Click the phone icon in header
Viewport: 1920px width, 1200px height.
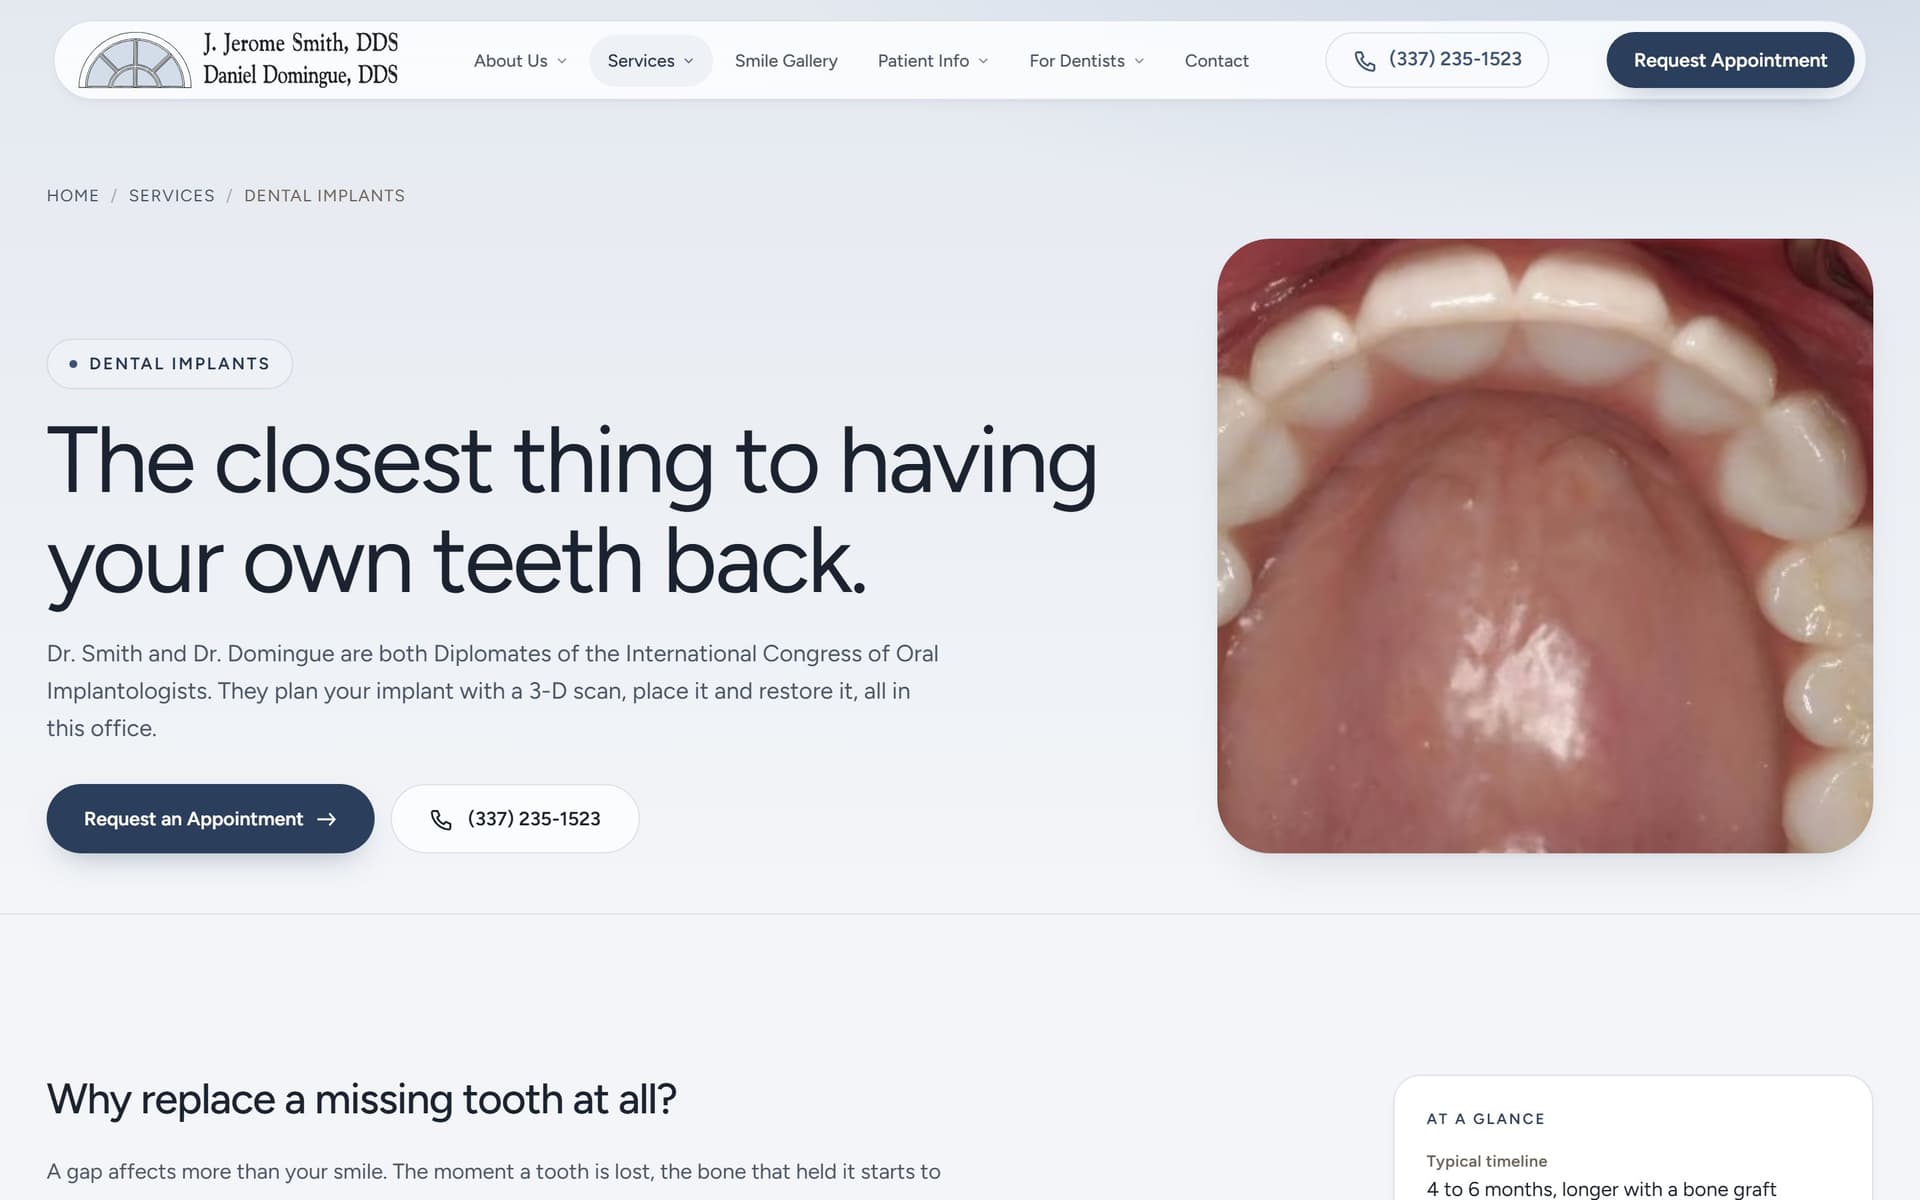pyautogui.click(x=1364, y=61)
